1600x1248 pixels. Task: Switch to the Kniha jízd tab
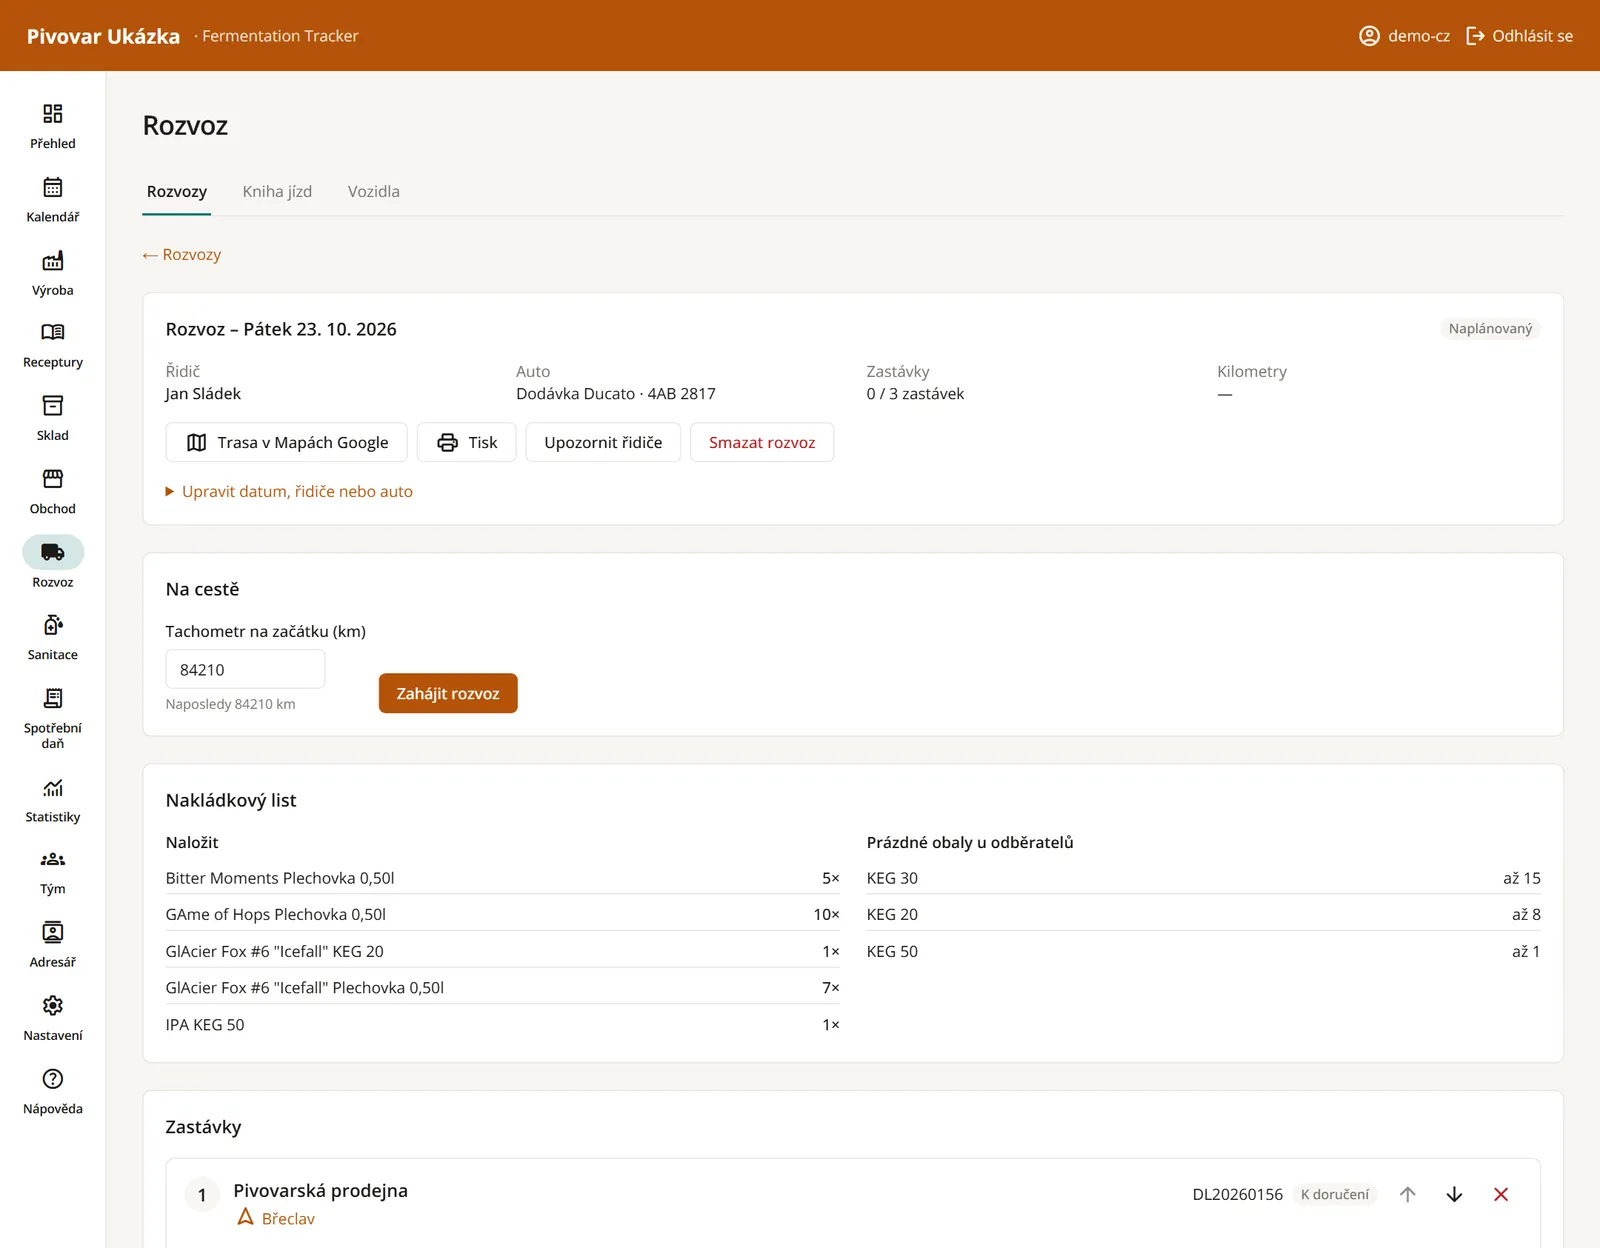point(277,191)
